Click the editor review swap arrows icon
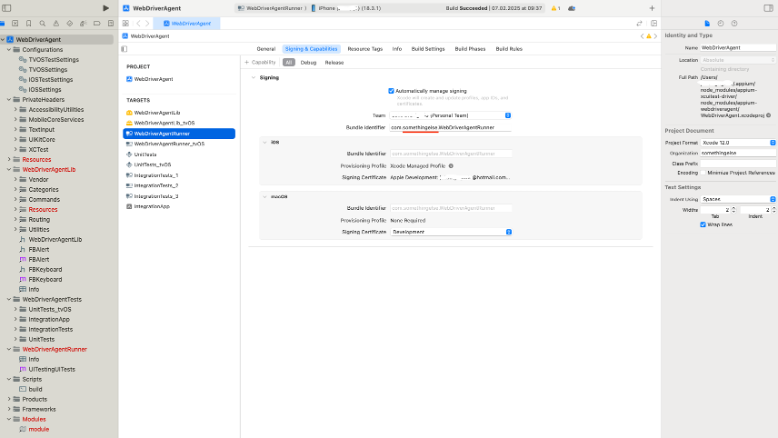Viewport: 778px width, 438px height. pos(639,23)
